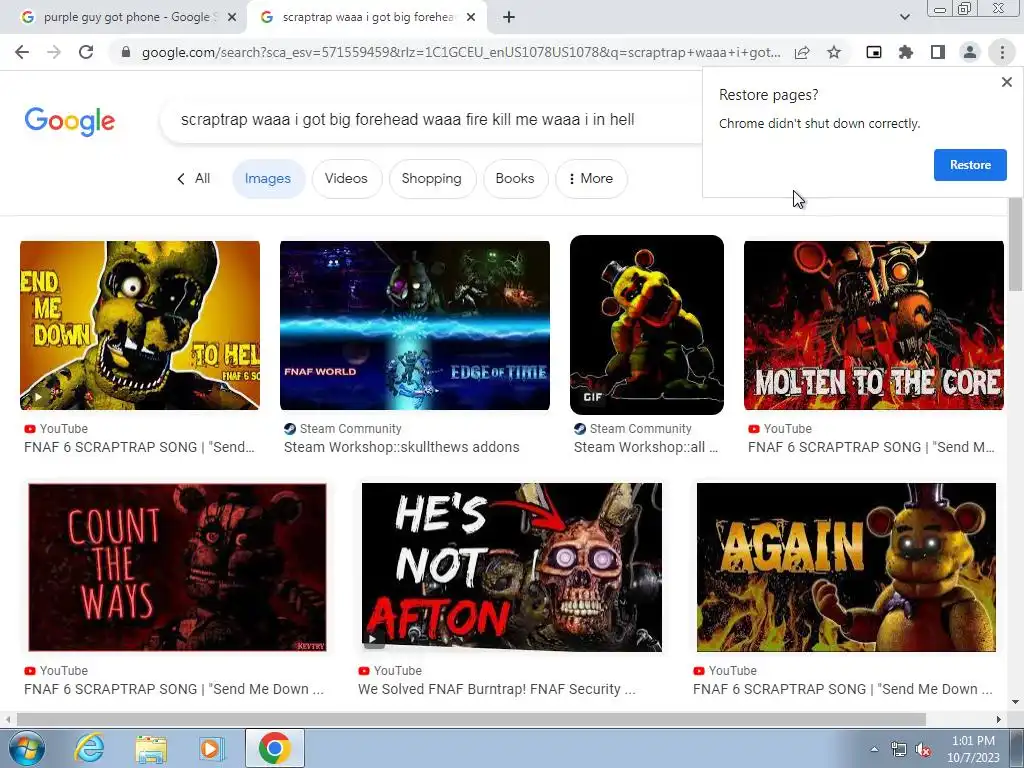Image resolution: width=1024 pixels, height=768 pixels.
Task: Open the Windows Start menu
Action: coord(26,748)
